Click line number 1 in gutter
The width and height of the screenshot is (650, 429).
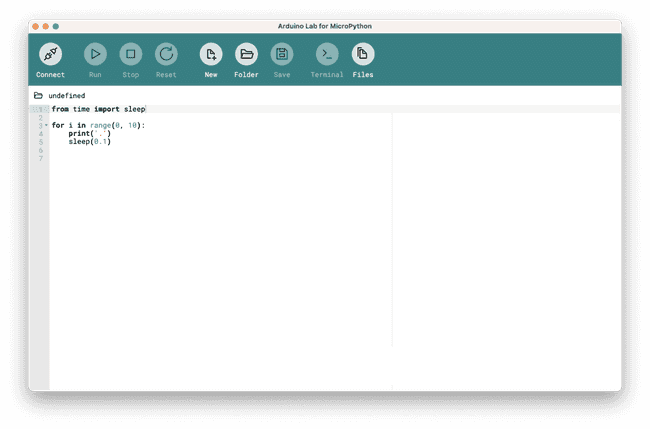click(40, 109)
